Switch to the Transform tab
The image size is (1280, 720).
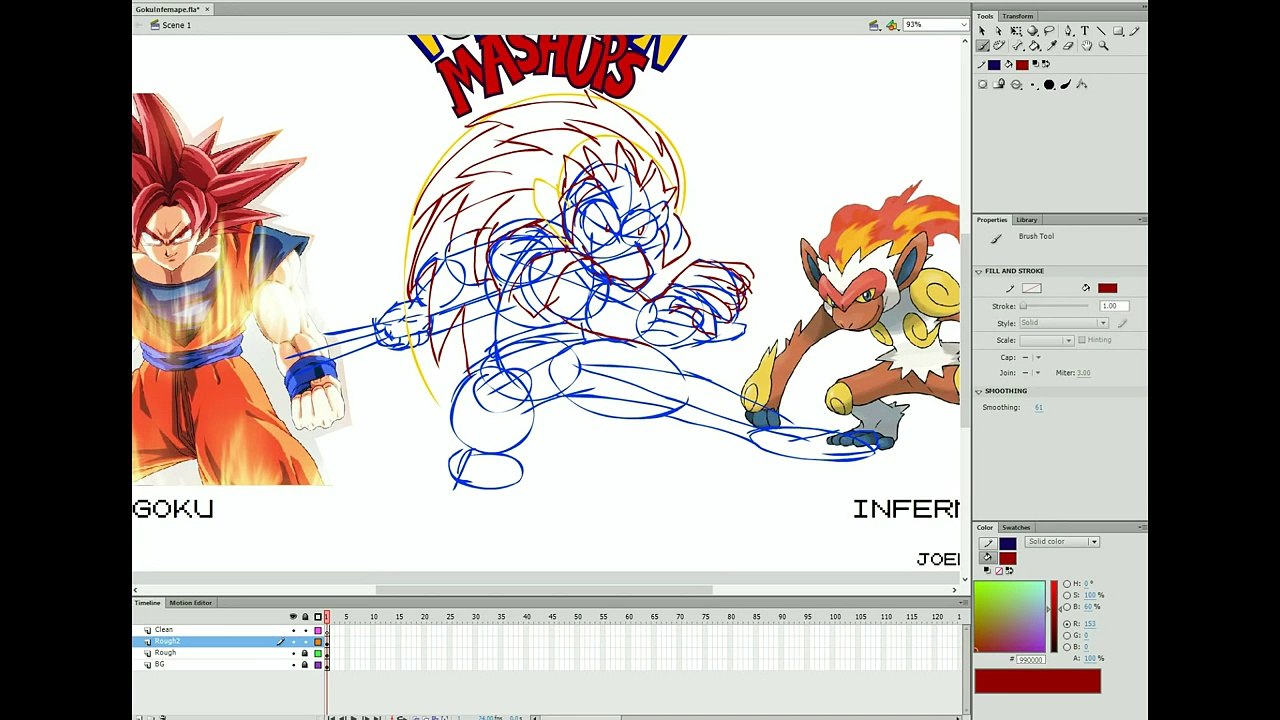pyautogui.click(x=1018, y=16)
